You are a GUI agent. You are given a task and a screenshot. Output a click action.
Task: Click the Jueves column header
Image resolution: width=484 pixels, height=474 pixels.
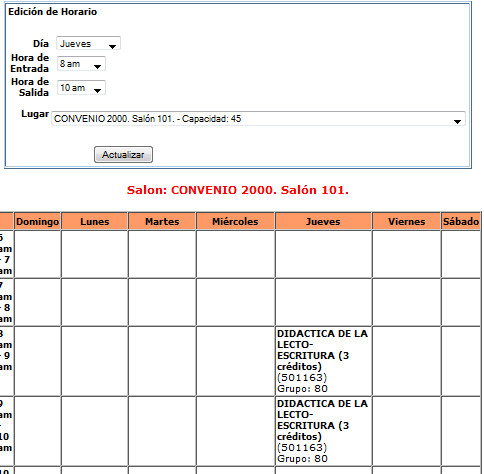(x=323, y=221)
